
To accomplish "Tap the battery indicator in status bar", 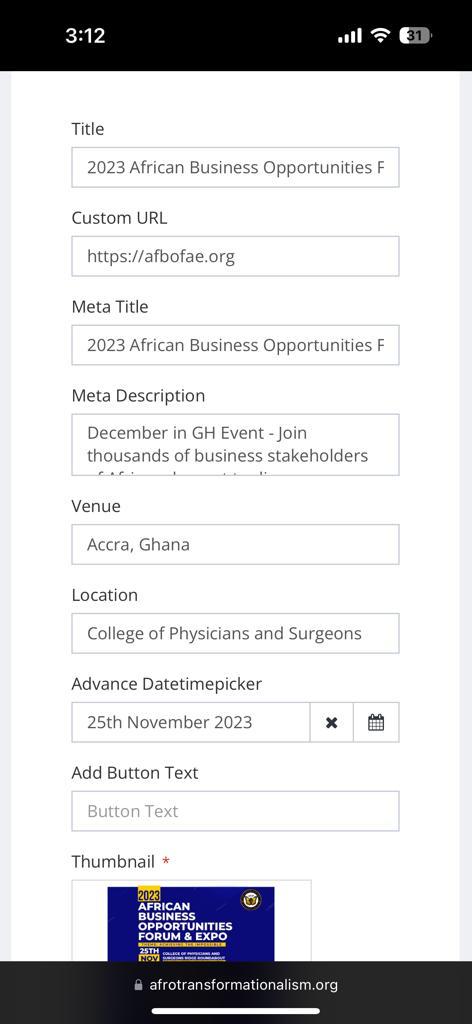I will [x=415, y=35].
